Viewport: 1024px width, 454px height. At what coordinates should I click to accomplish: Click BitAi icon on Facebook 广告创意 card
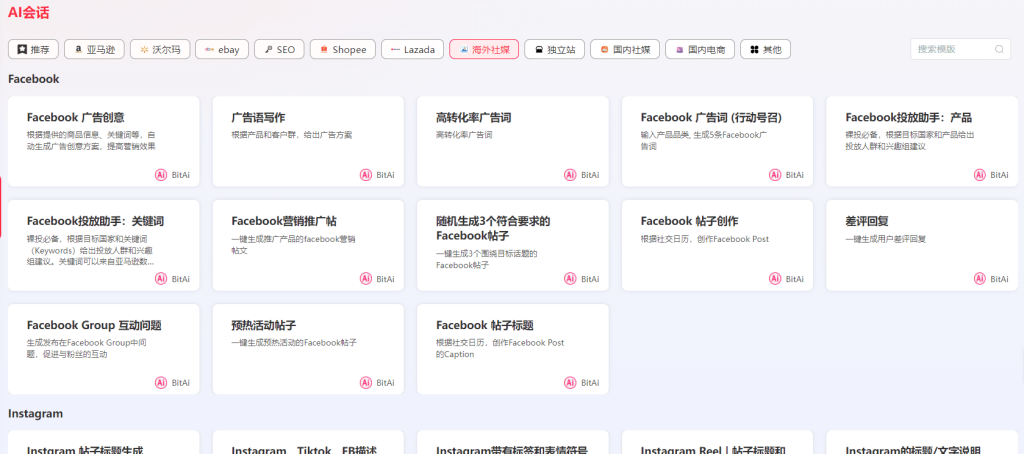(x=161, y=175)
